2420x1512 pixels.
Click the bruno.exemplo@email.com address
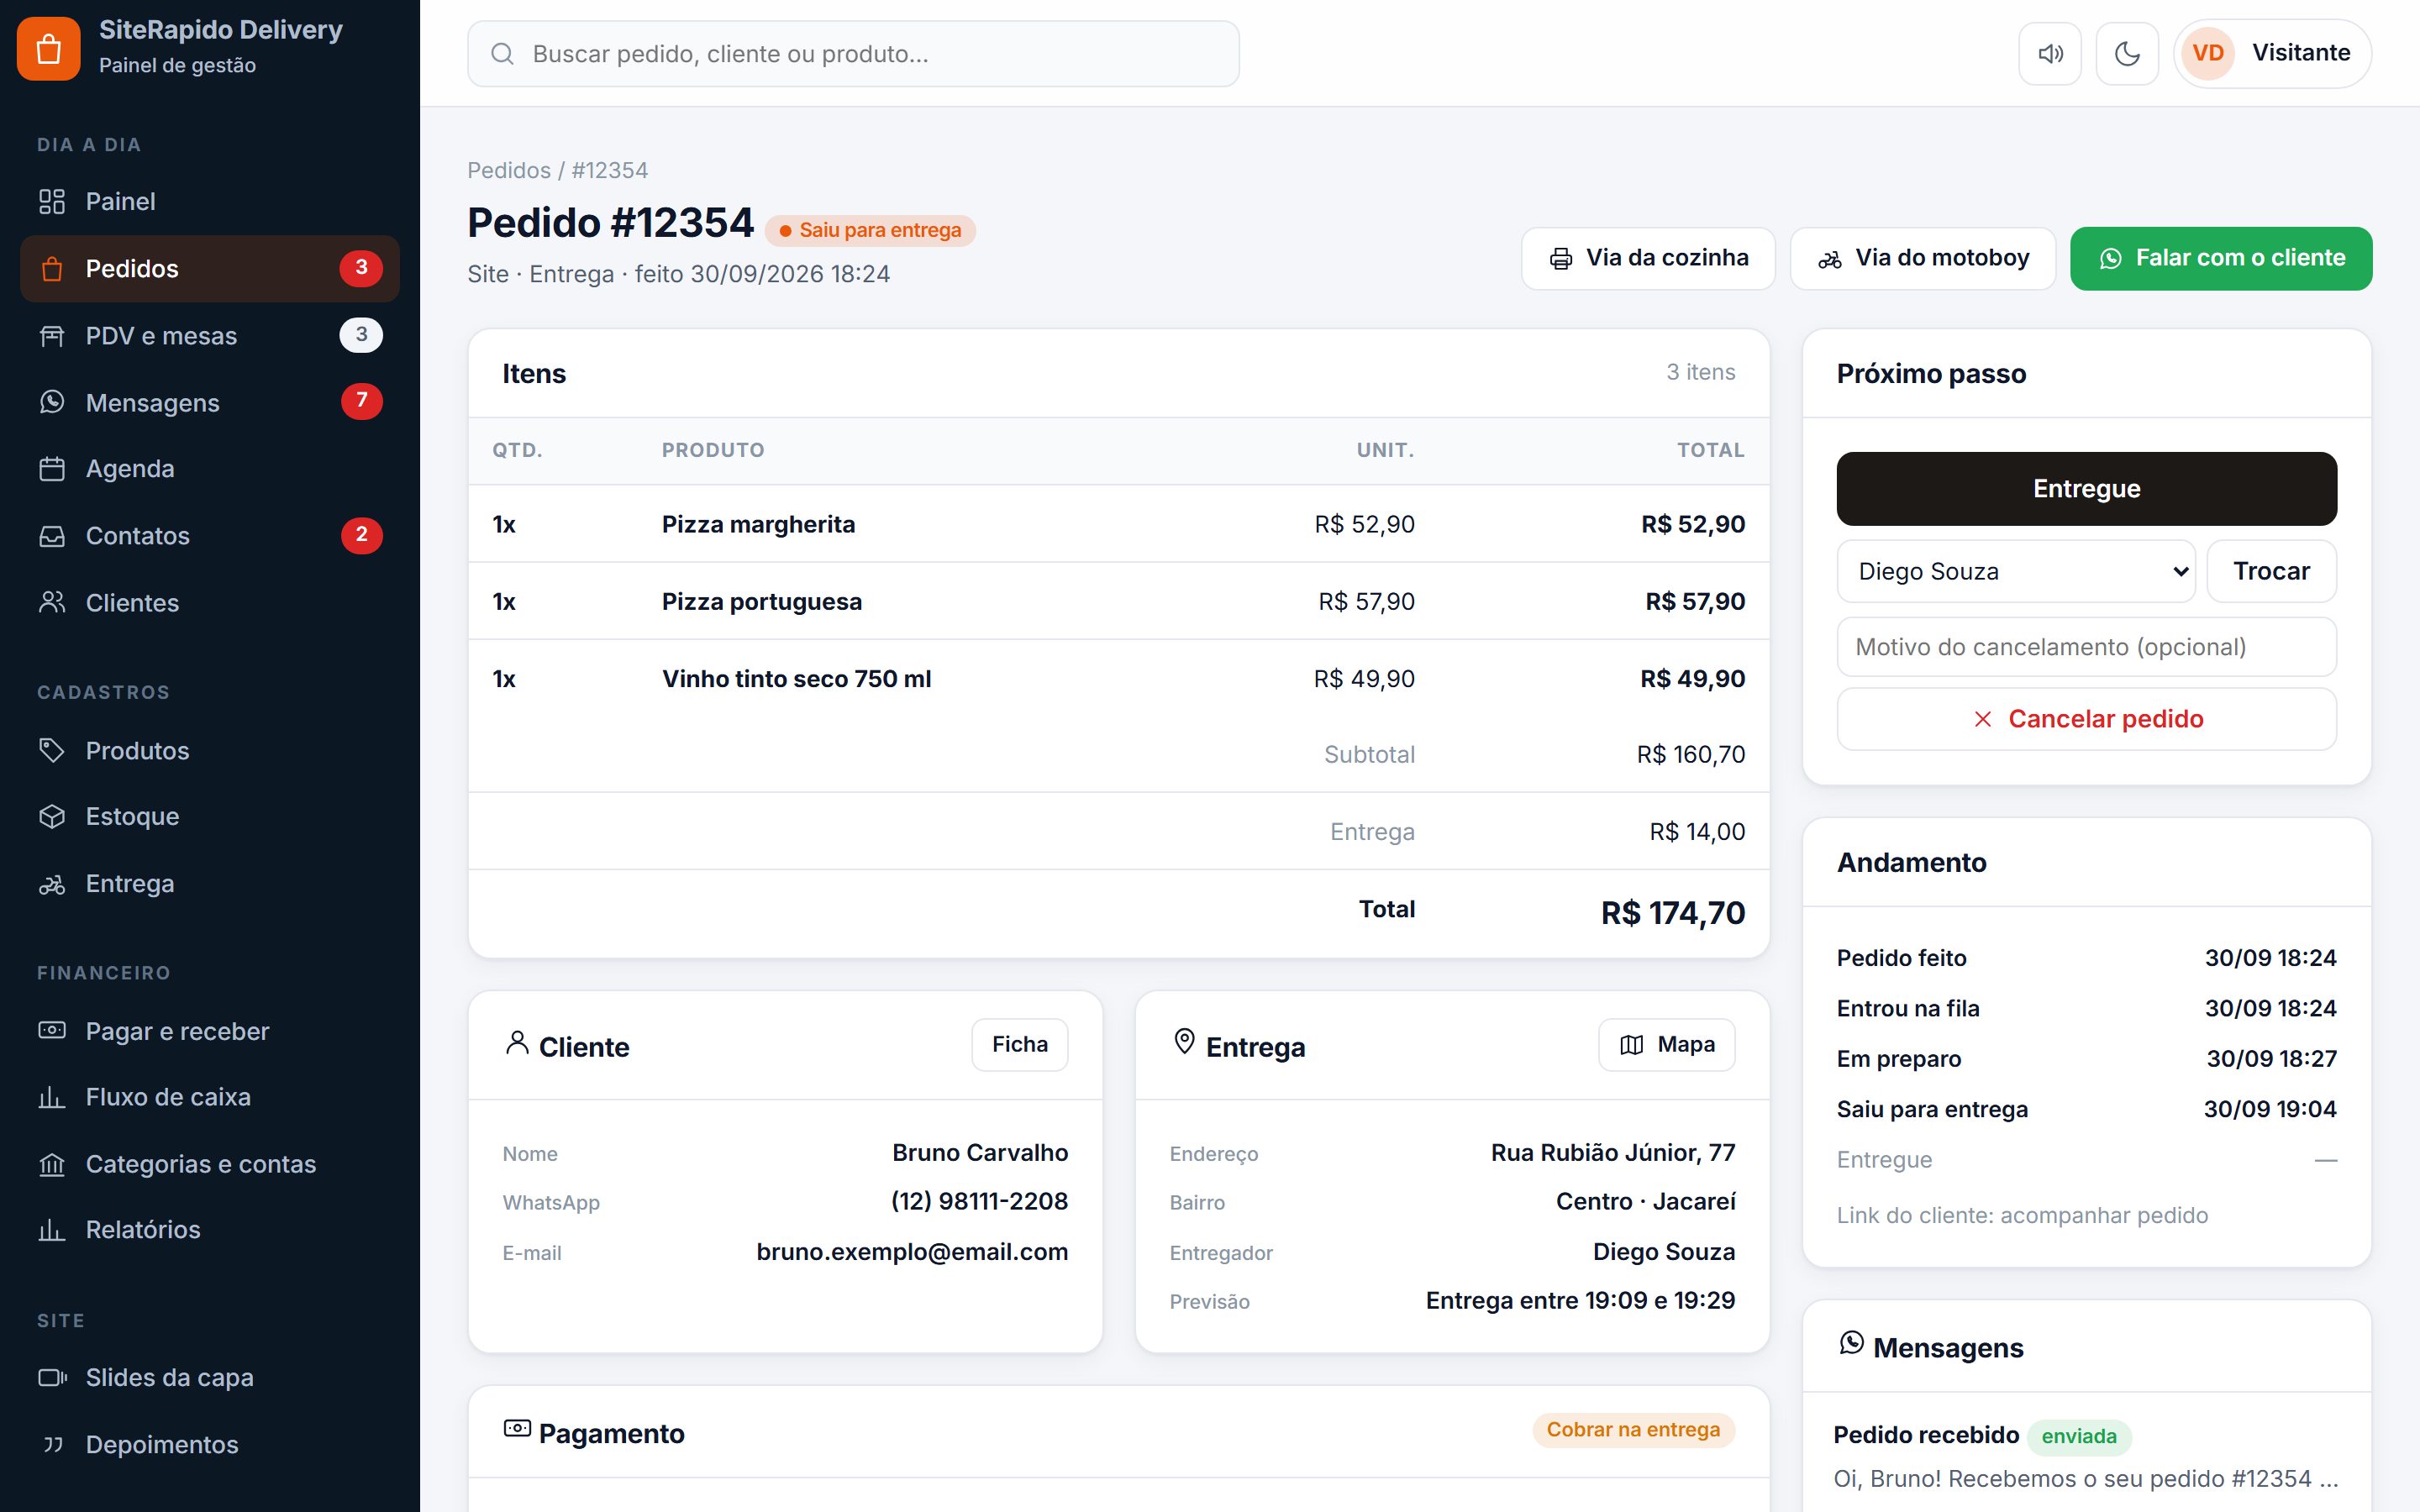pyautogui.click(x=912, y=1252)
